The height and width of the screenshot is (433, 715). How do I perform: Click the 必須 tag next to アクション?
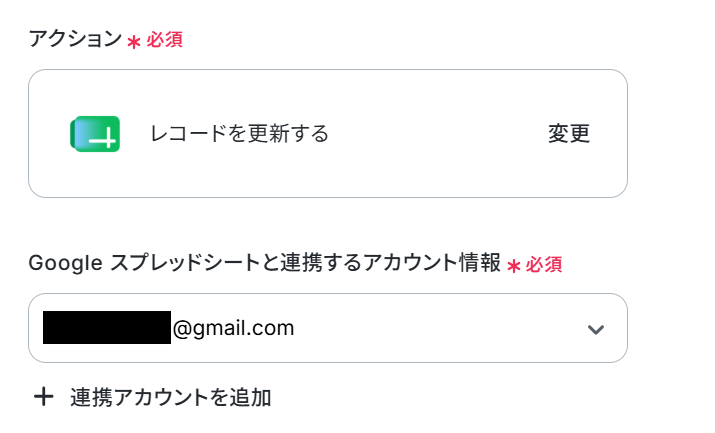tap(165, 40)
